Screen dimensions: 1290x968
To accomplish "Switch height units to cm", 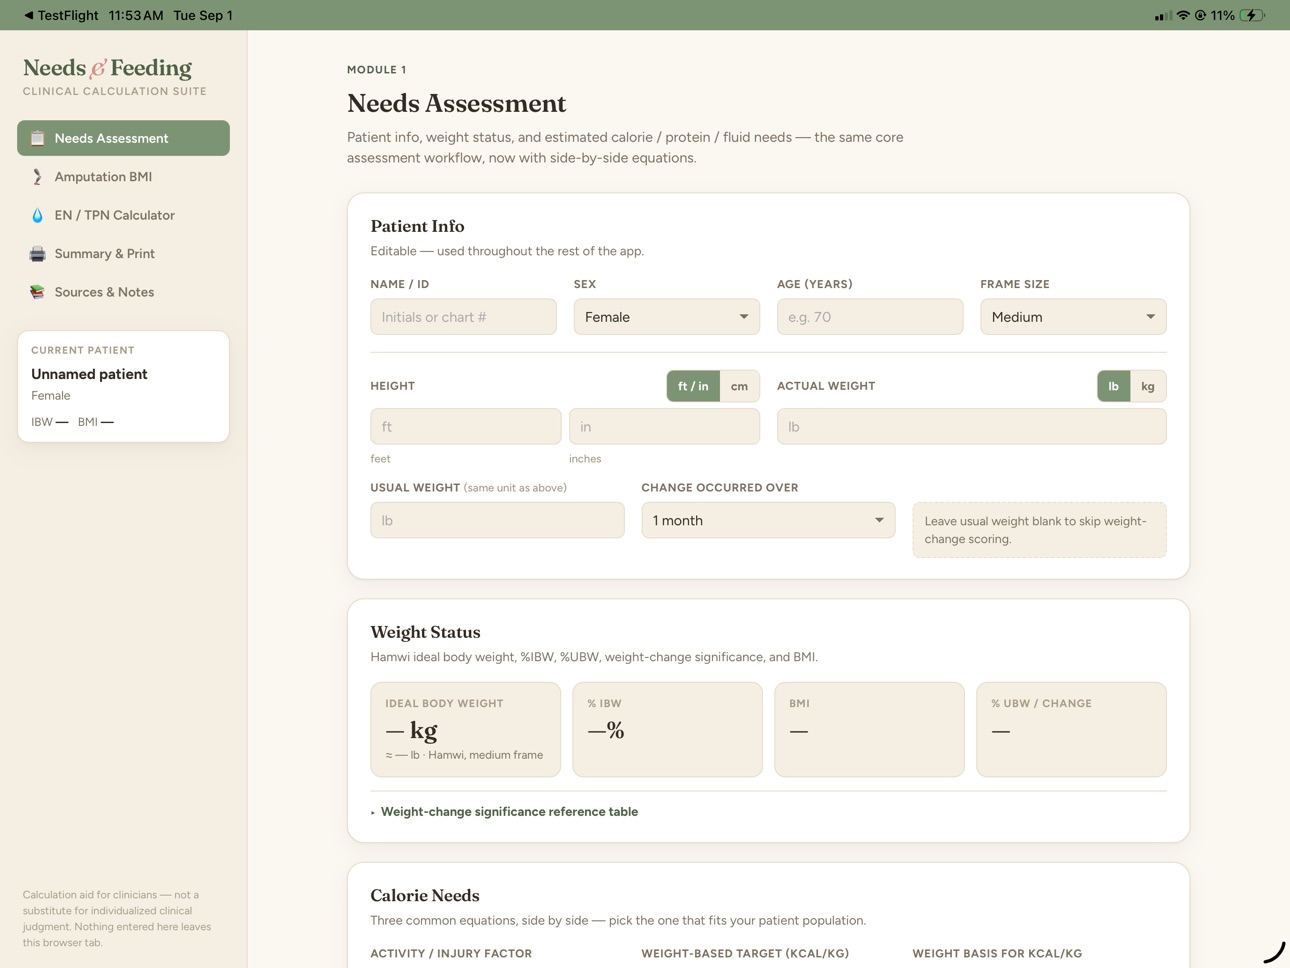I will coord(739,386).
